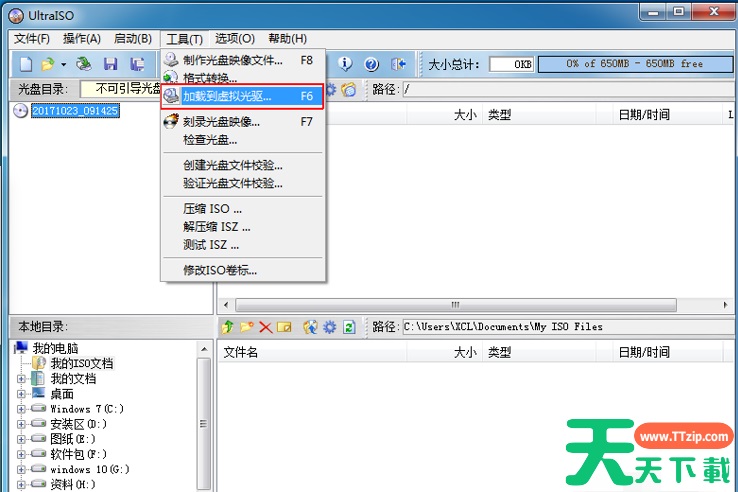Expand the 我的文档 tree node
Image resolution: width=738 pixels, height=492 pixels.
(x=22, y=379)
